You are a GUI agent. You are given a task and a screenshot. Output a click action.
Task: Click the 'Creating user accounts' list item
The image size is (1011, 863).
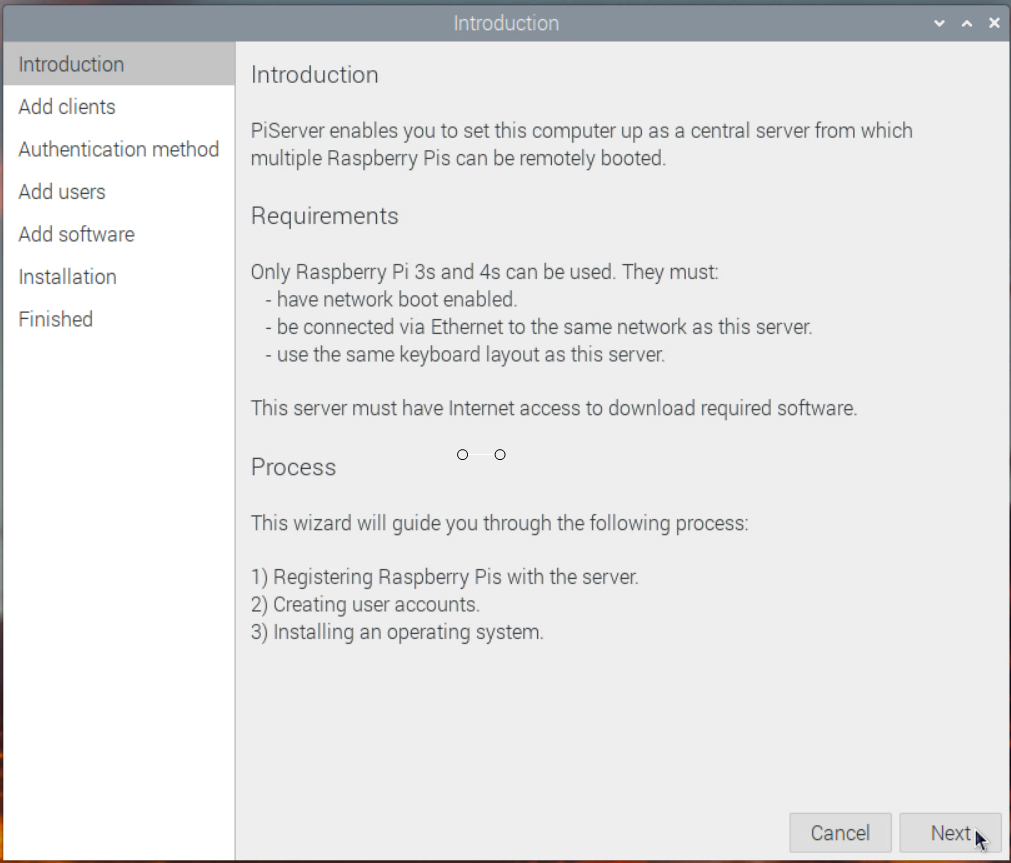coord(365,604)
